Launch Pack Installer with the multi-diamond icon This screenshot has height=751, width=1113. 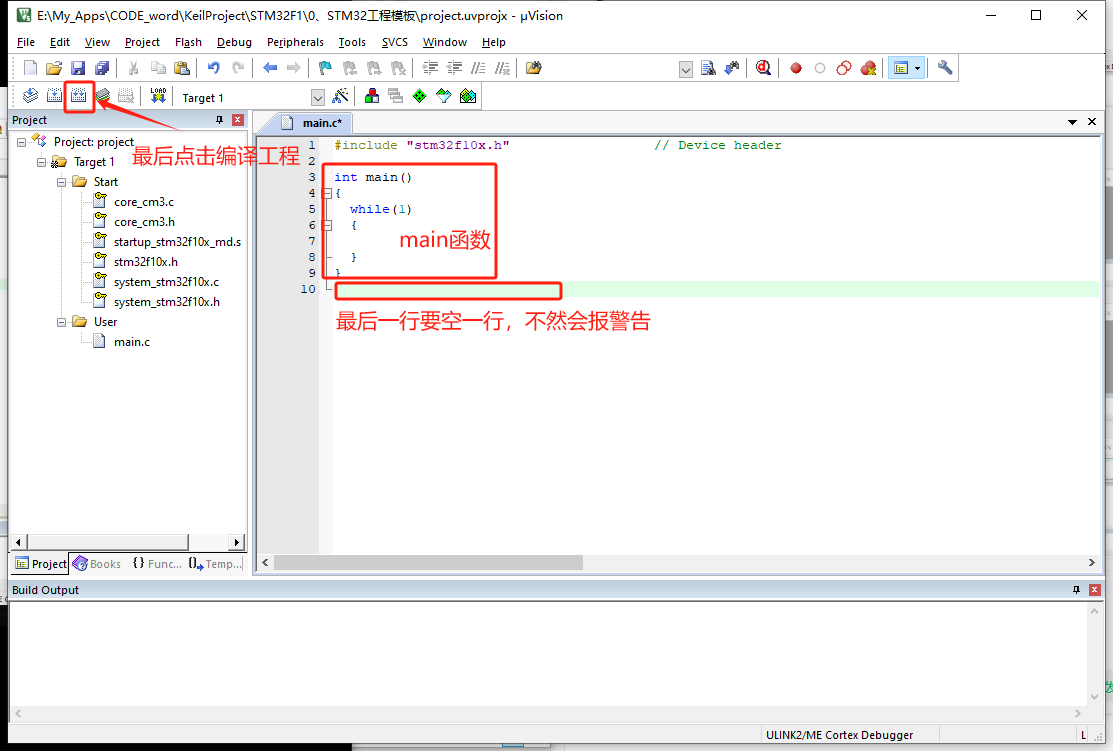click(x=468, y=96)
